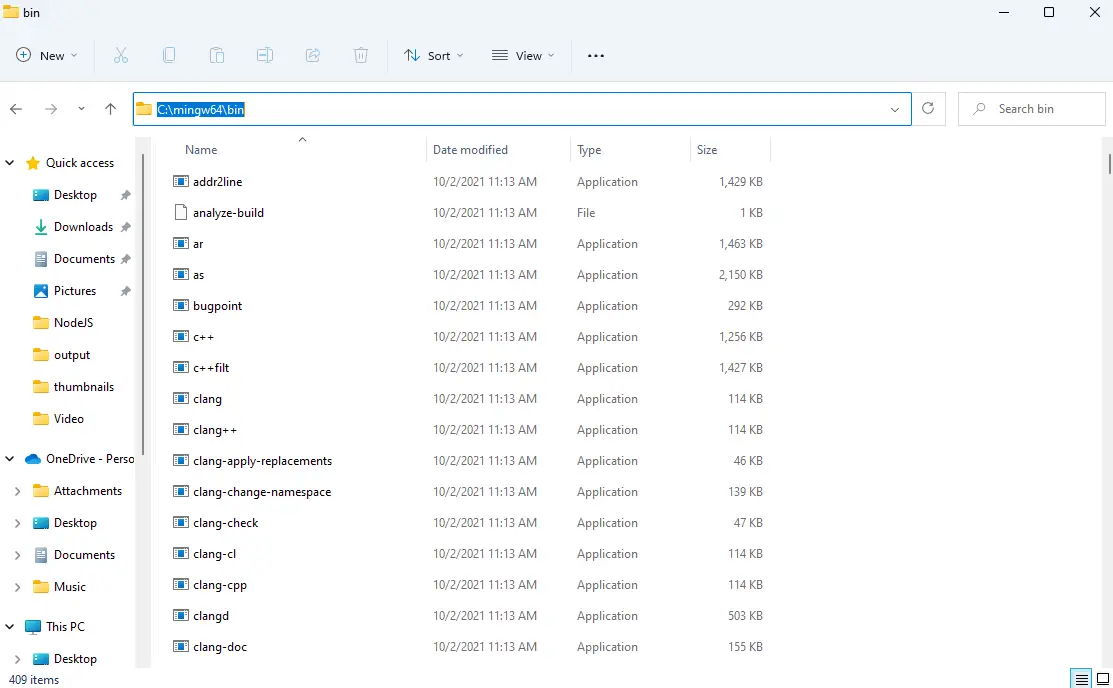Click the Paste clipboard icon
Screen dimensions: 1113x688
pyautogui.click(x=217, y=56)
